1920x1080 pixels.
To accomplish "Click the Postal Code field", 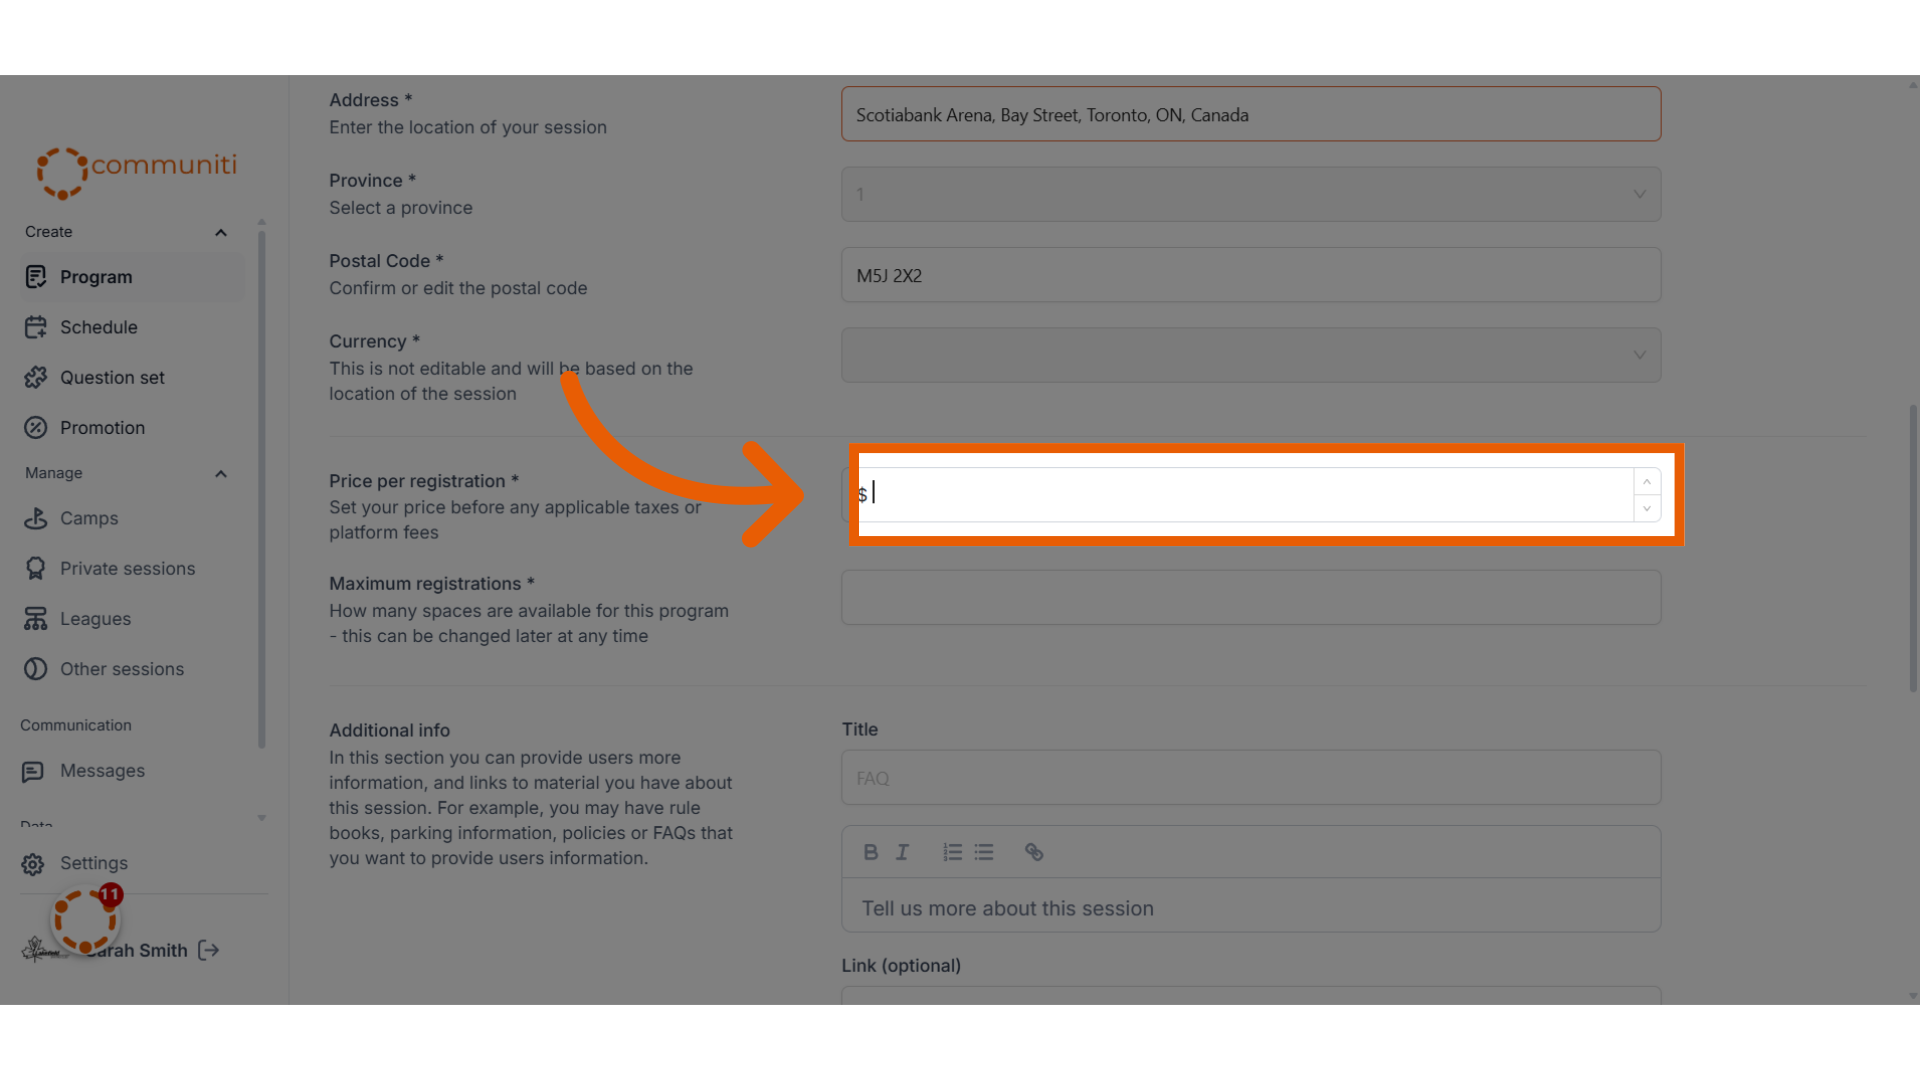I will (1251, 275).
